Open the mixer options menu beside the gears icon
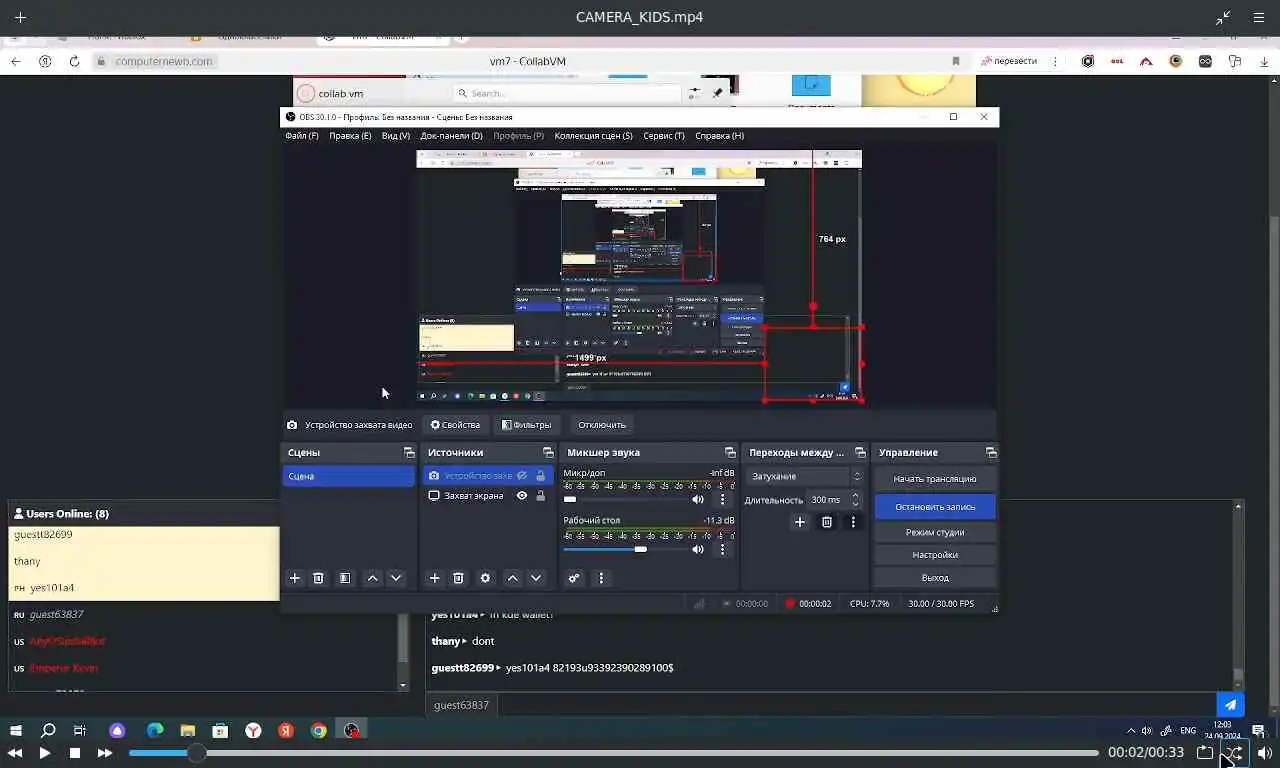This screenshot has width=1280, height=768. point(601,578)
